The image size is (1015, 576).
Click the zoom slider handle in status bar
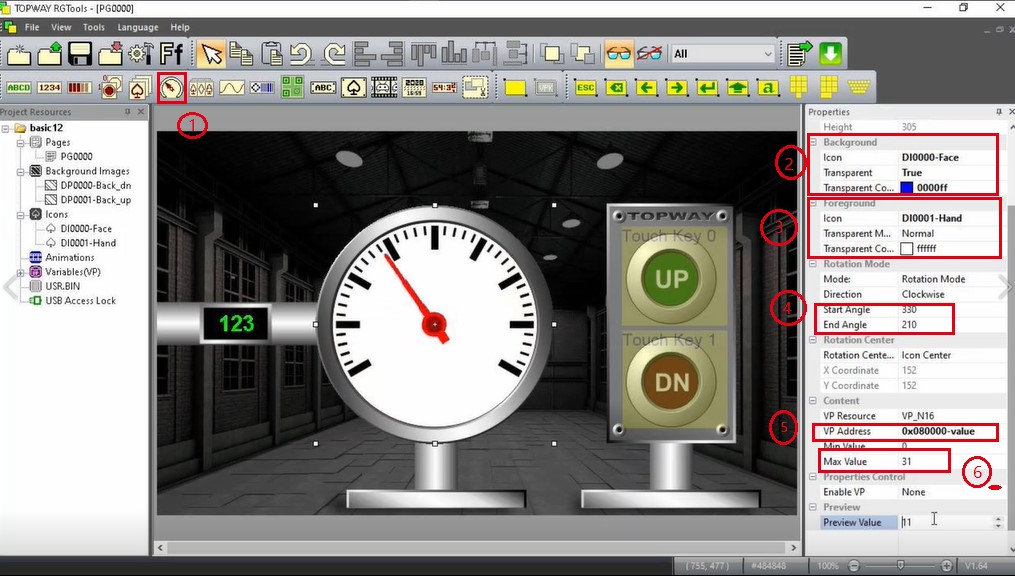[900, 566]
